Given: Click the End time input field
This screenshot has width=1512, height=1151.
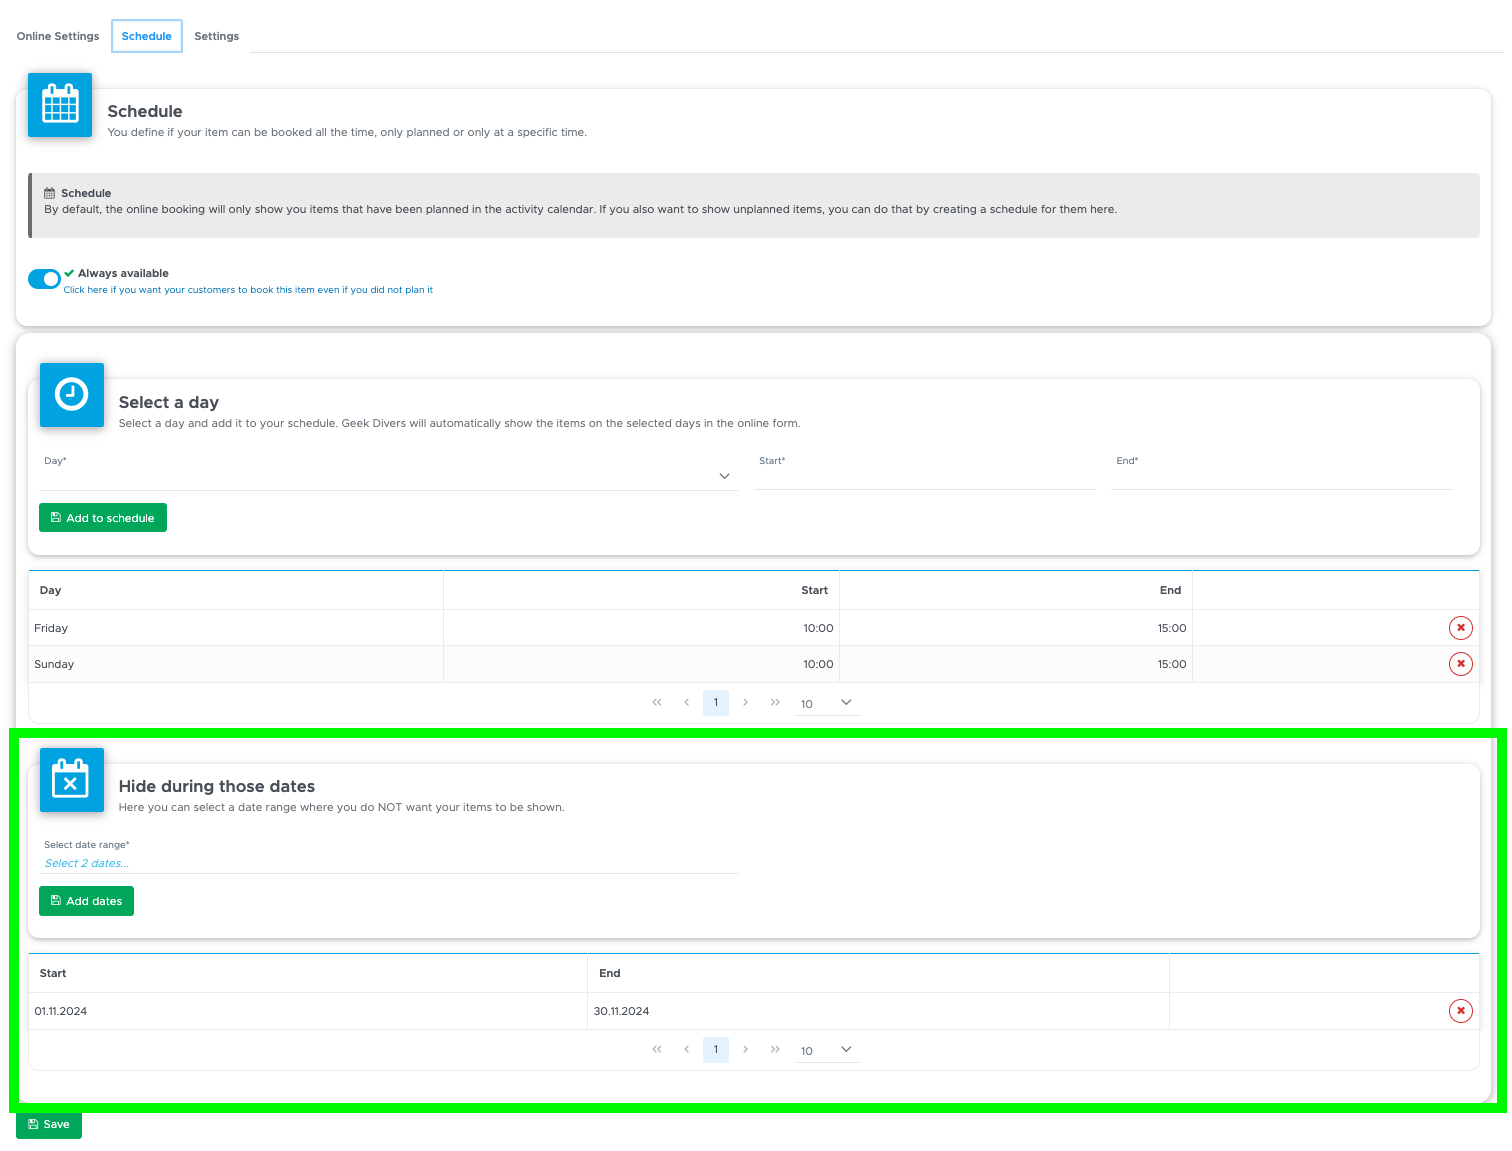Looking at the screenshot, I should 1282,476.
